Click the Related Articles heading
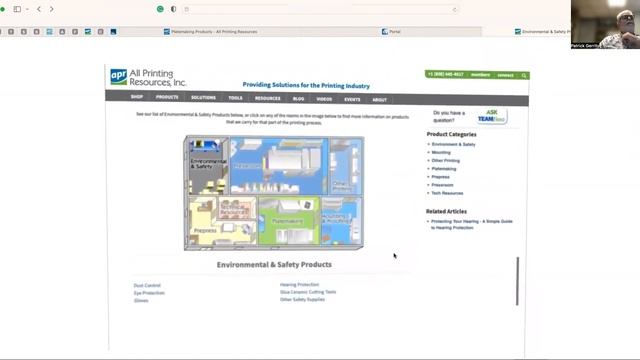Screen dimensions: 640x360 446,211
